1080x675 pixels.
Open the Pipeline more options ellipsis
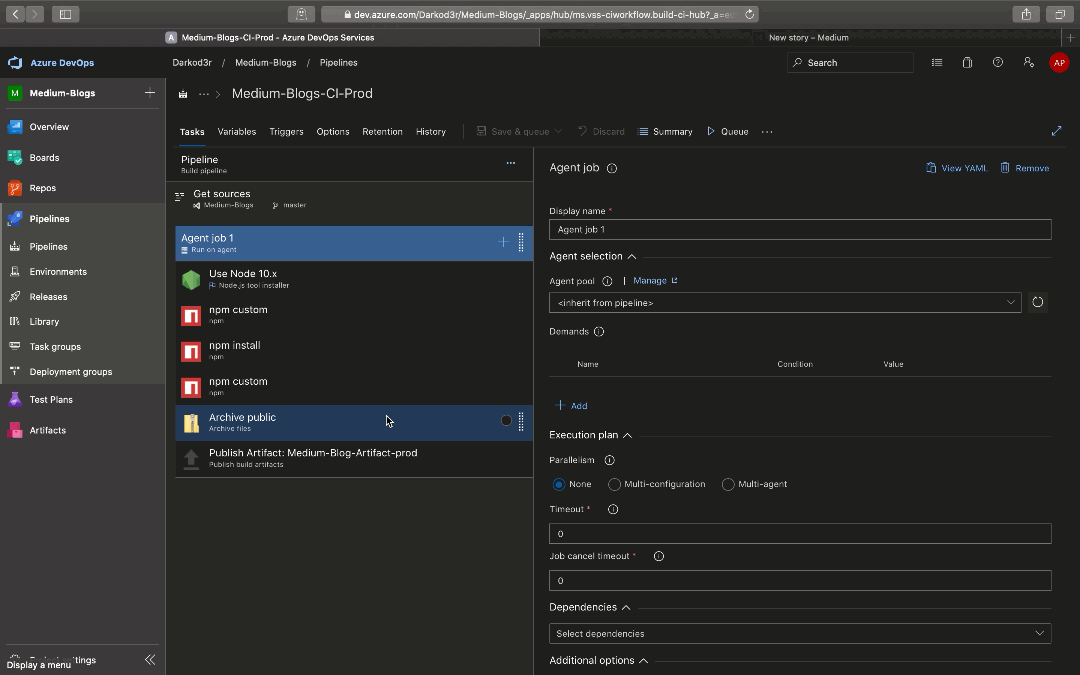pyautogui.click(x=510, y=163)
